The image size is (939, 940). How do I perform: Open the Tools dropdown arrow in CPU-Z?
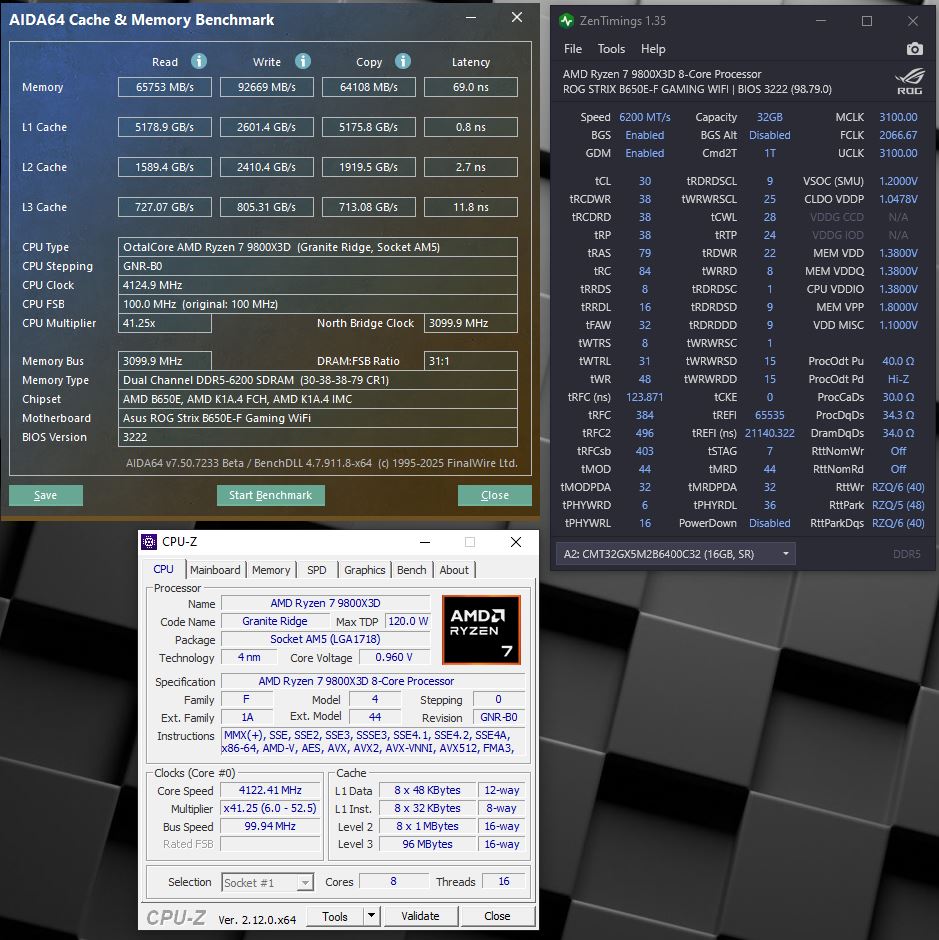pyautogui.click(x=372, y=916)
